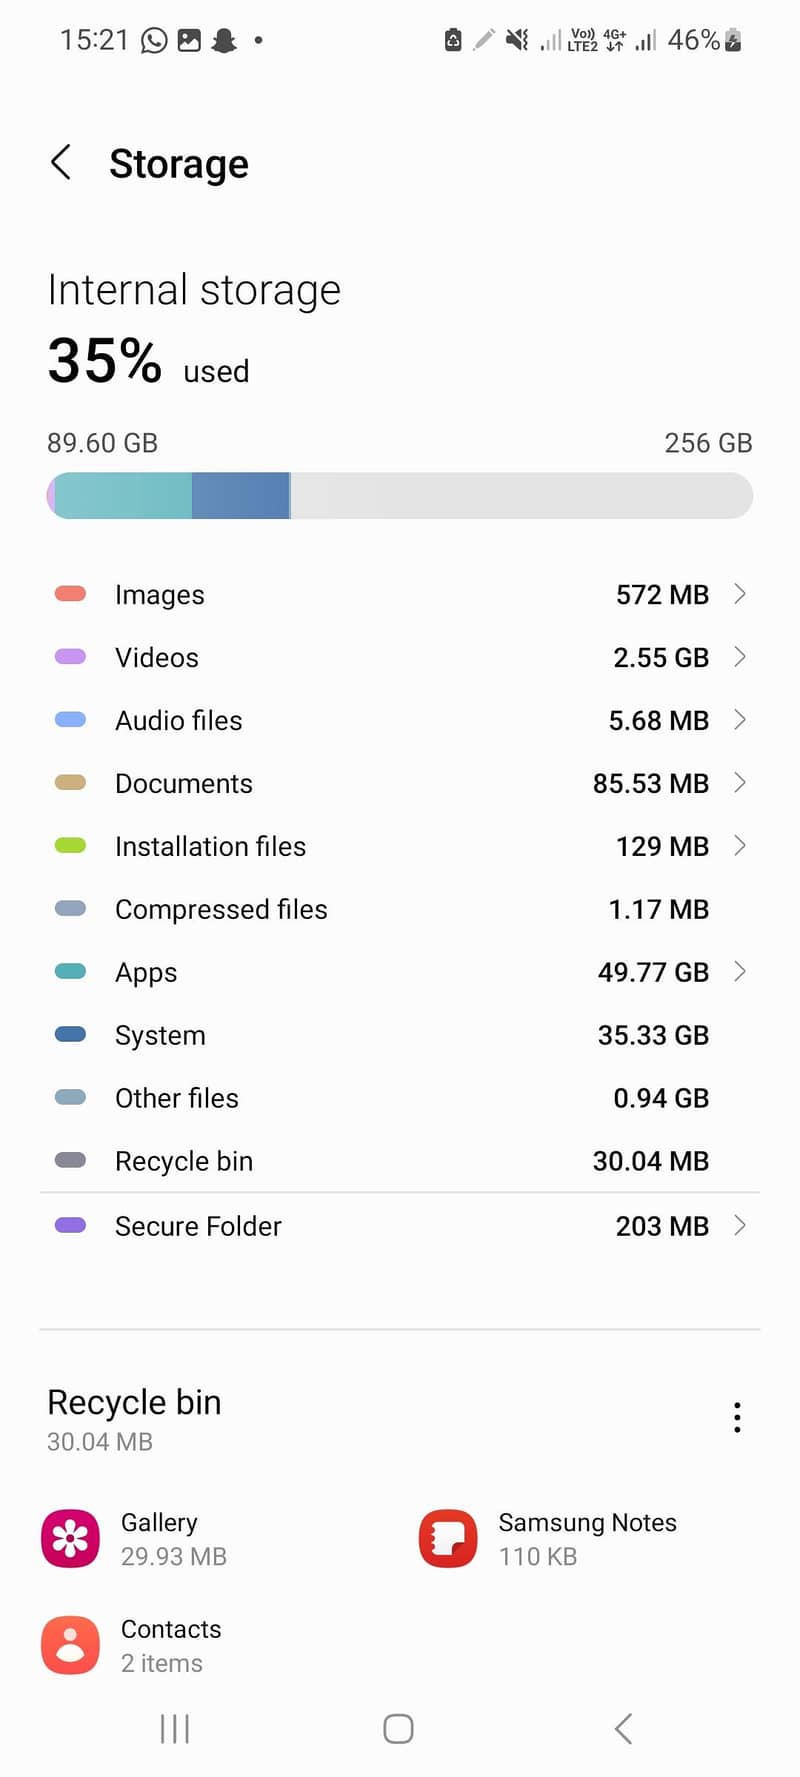This screenshot has width=800, height=1777.
Task: Expand the Videos chevron arrow
Action: coord(740,657)
